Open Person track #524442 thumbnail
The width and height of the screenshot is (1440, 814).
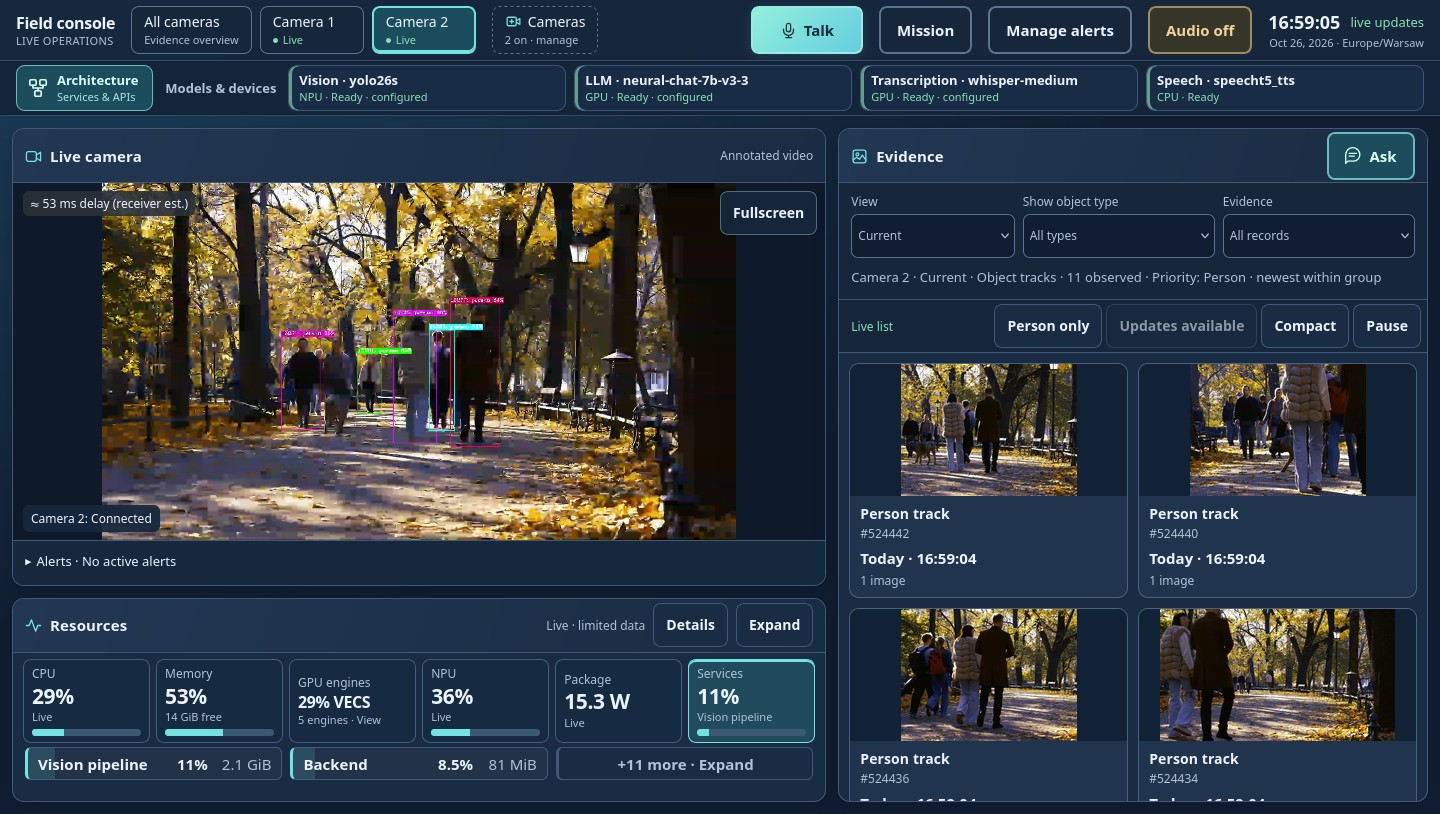tap(988, 430)
